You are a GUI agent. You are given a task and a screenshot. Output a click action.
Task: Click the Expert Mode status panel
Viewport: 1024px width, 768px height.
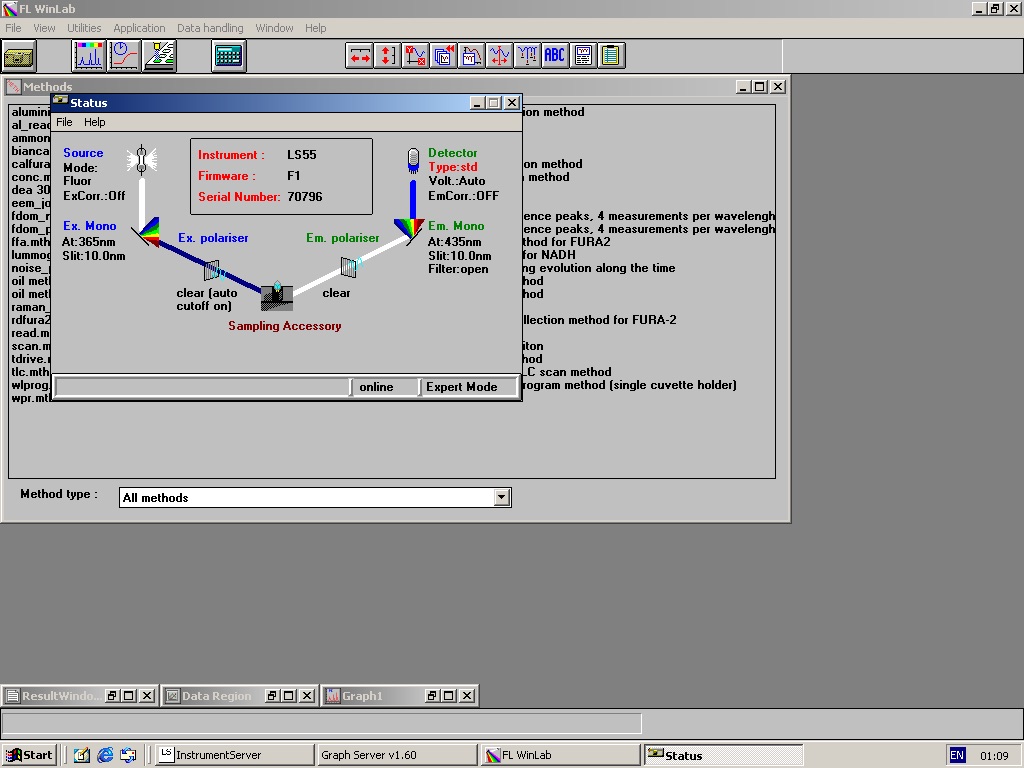(x=468, y=387)
